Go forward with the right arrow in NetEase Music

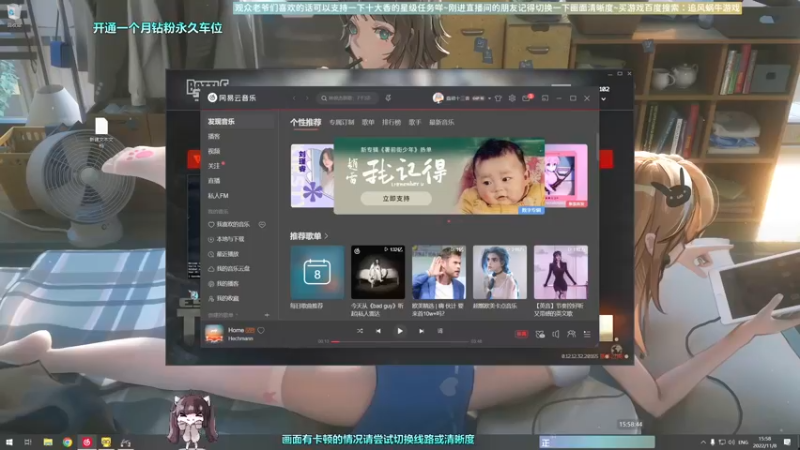pyautogui.click(x=307, y=98)
